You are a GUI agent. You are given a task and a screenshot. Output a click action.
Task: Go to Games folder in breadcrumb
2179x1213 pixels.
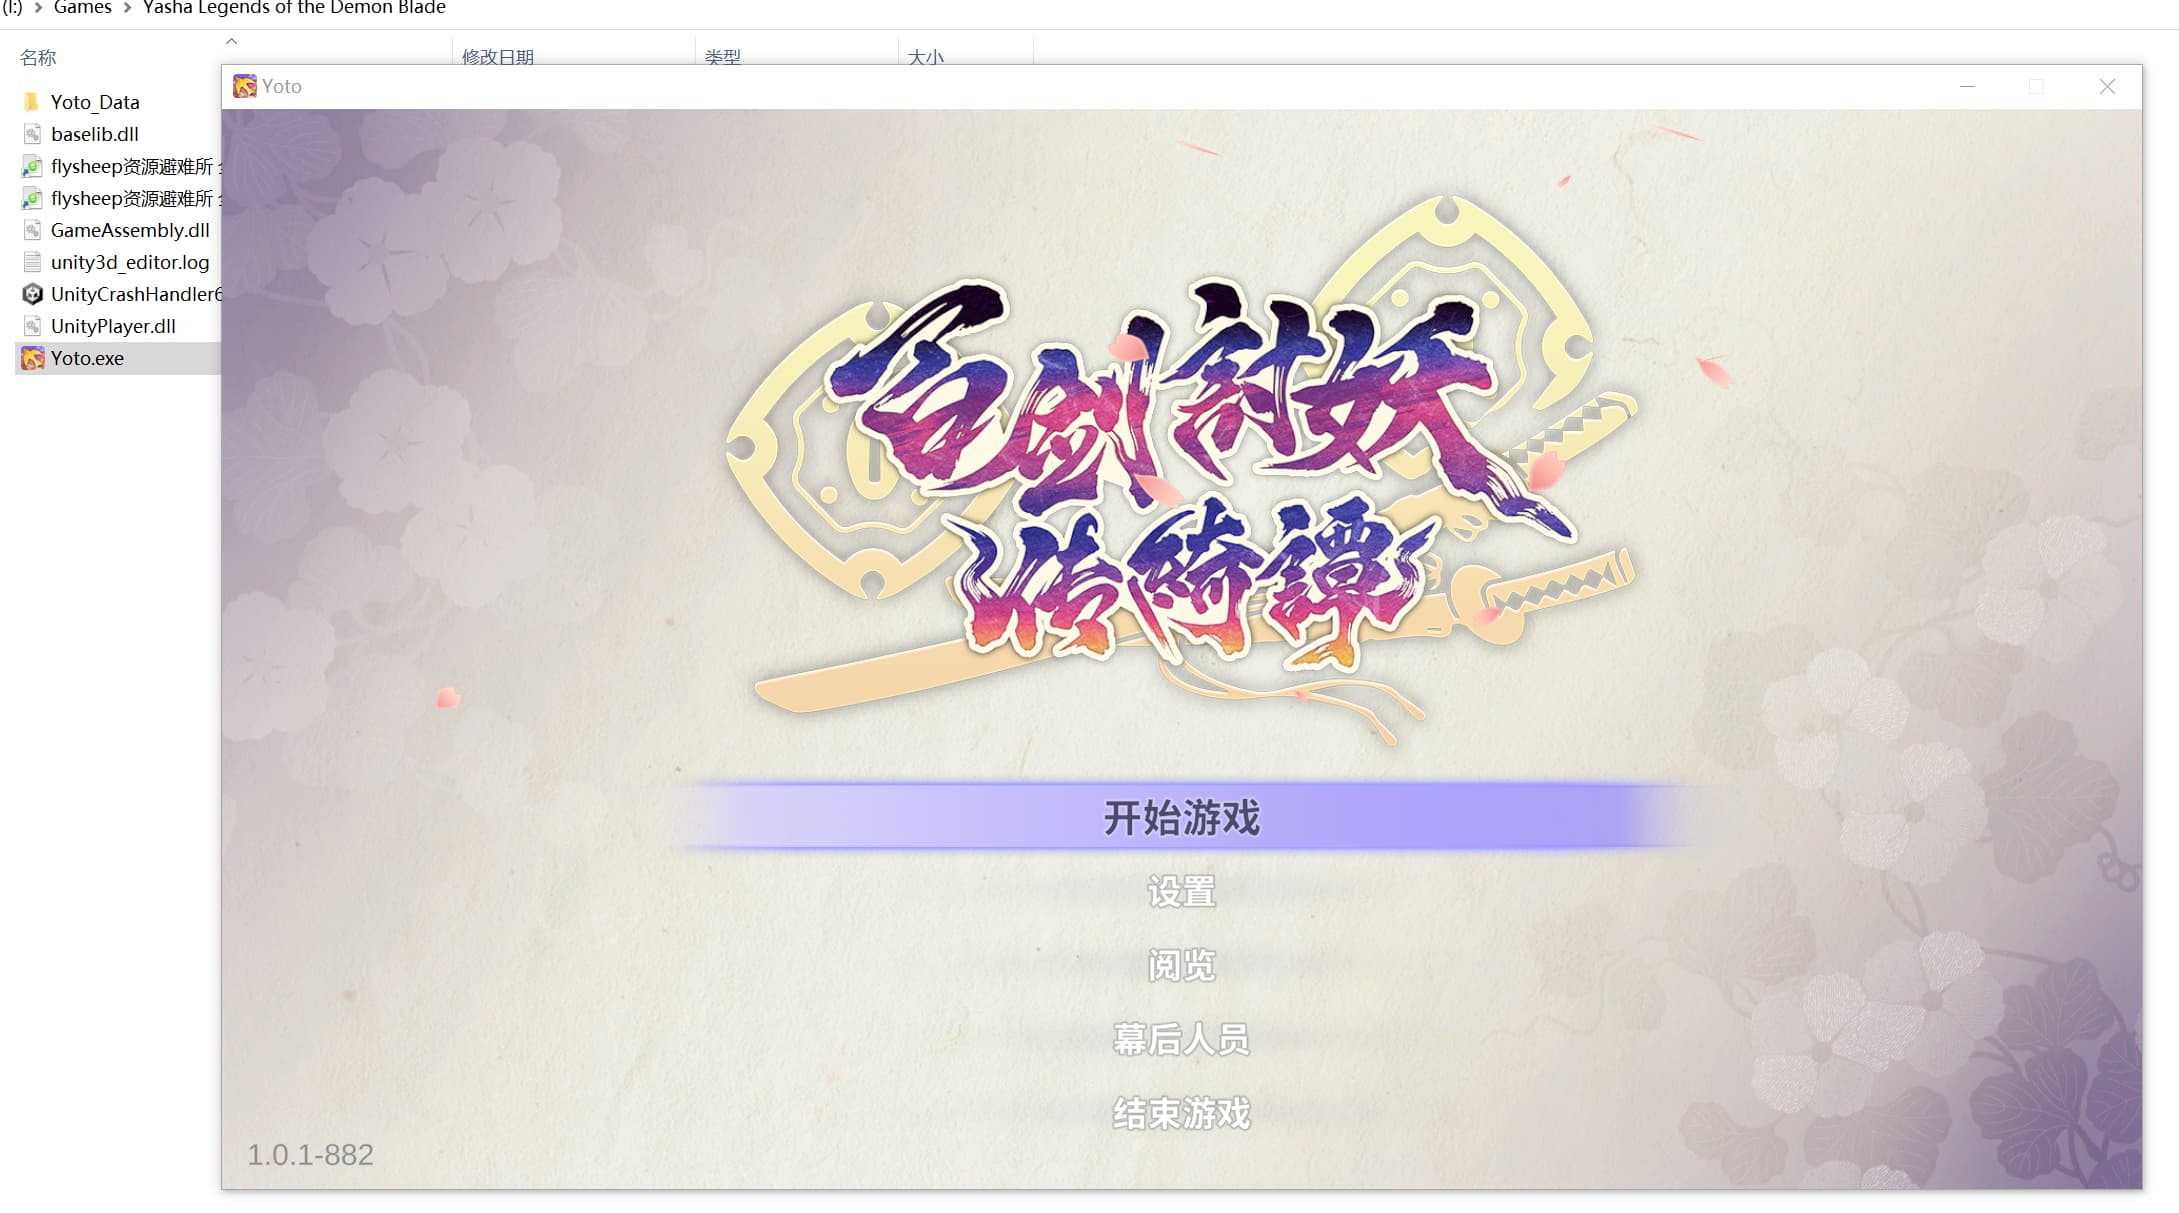(x=82, y=8)
